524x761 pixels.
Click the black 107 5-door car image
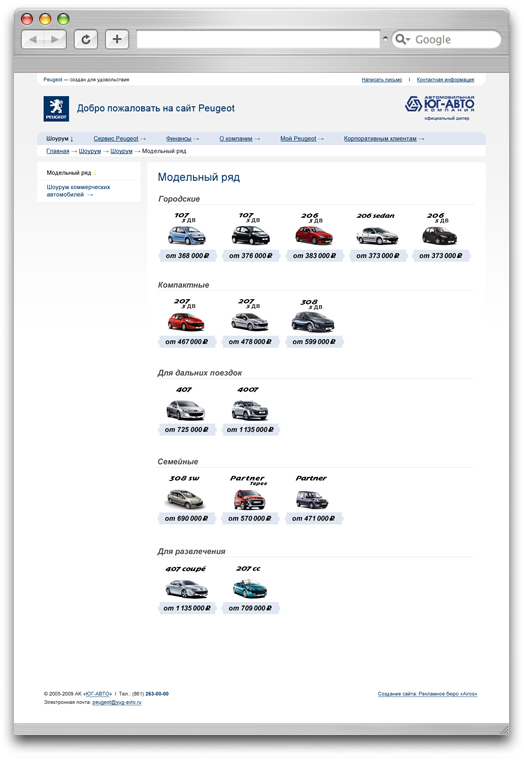click(x=250, y=236)
